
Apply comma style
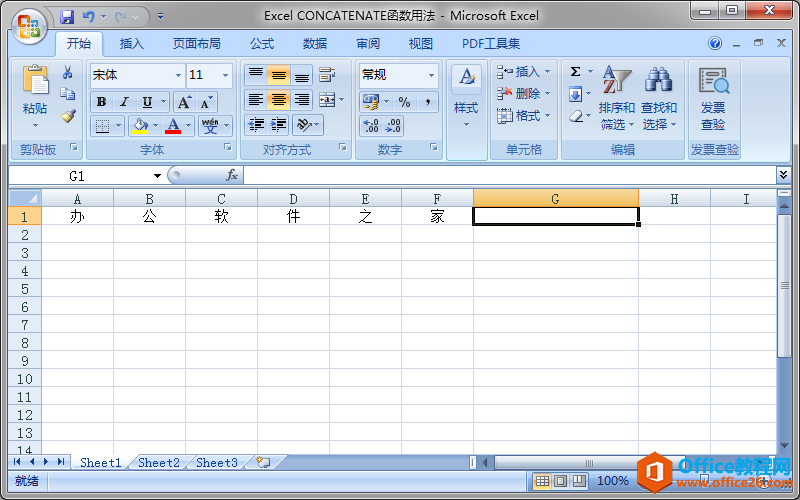tap(428, 102)
